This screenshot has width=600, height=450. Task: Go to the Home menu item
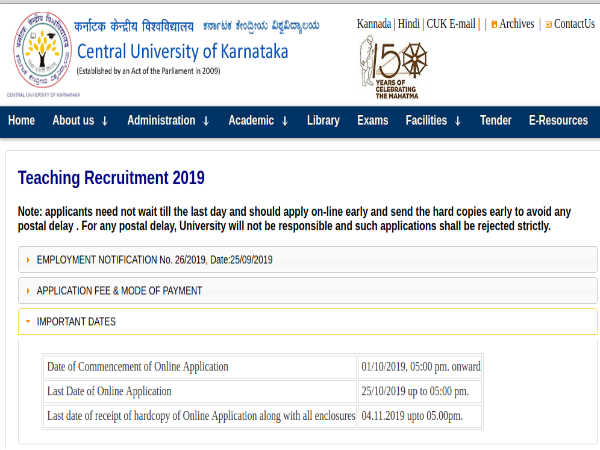21,121
